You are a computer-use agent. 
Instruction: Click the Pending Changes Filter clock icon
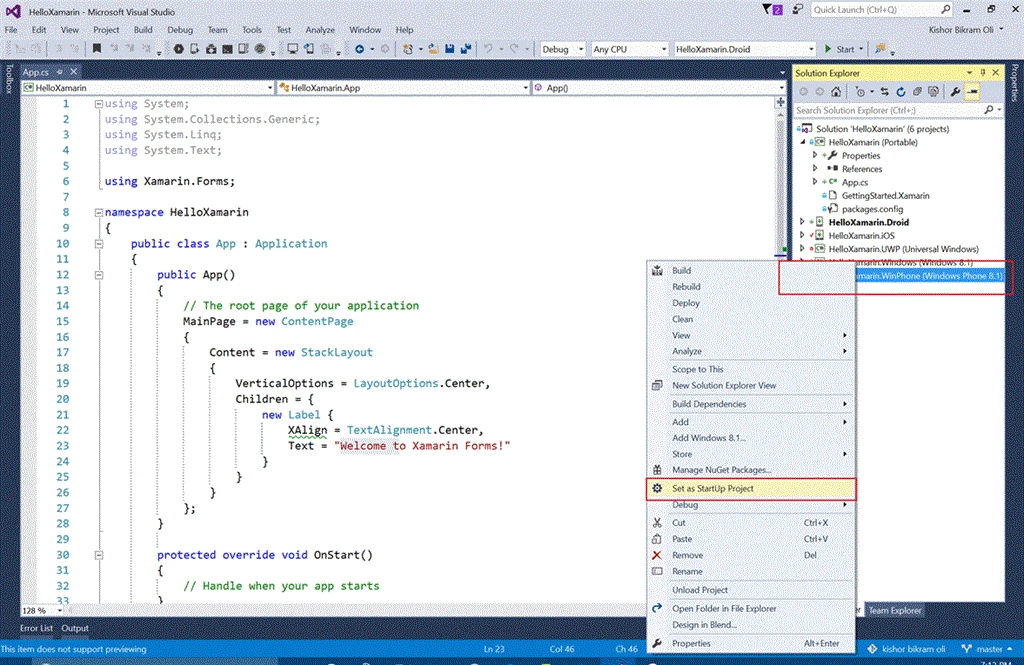point(860,92)
